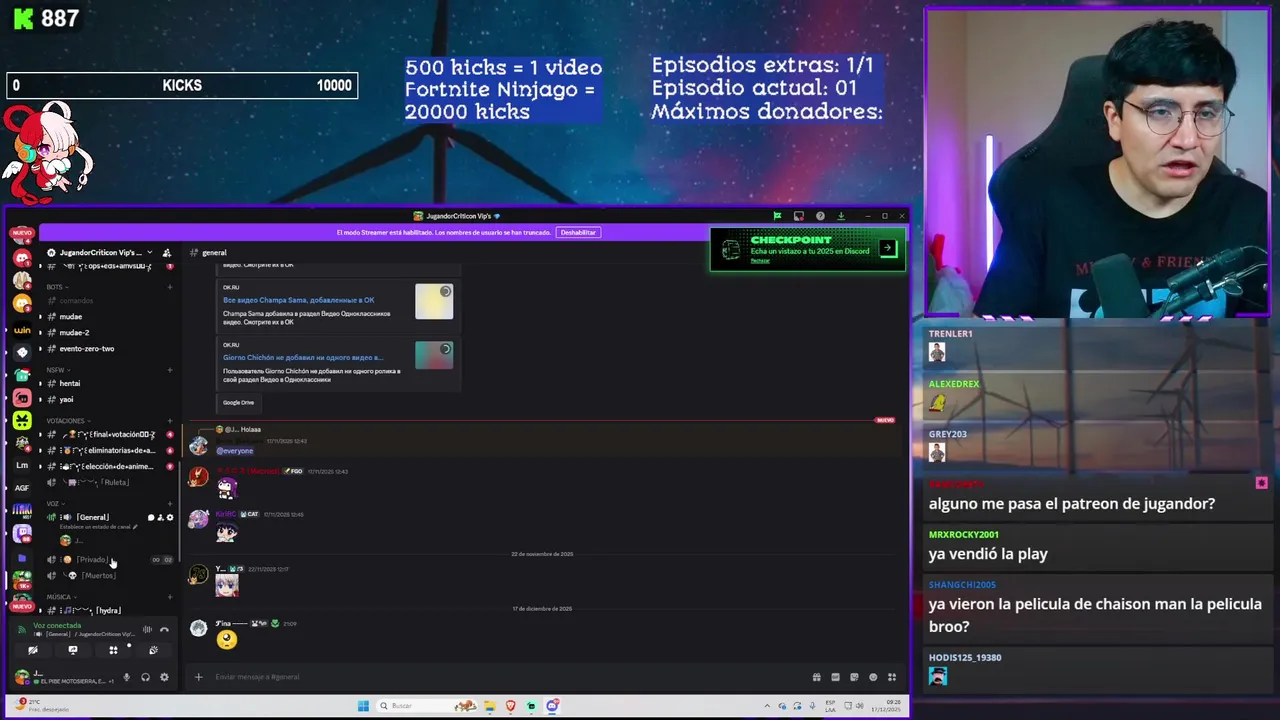
Task: Open invite members icon beside server name
Action: [167, 253]
